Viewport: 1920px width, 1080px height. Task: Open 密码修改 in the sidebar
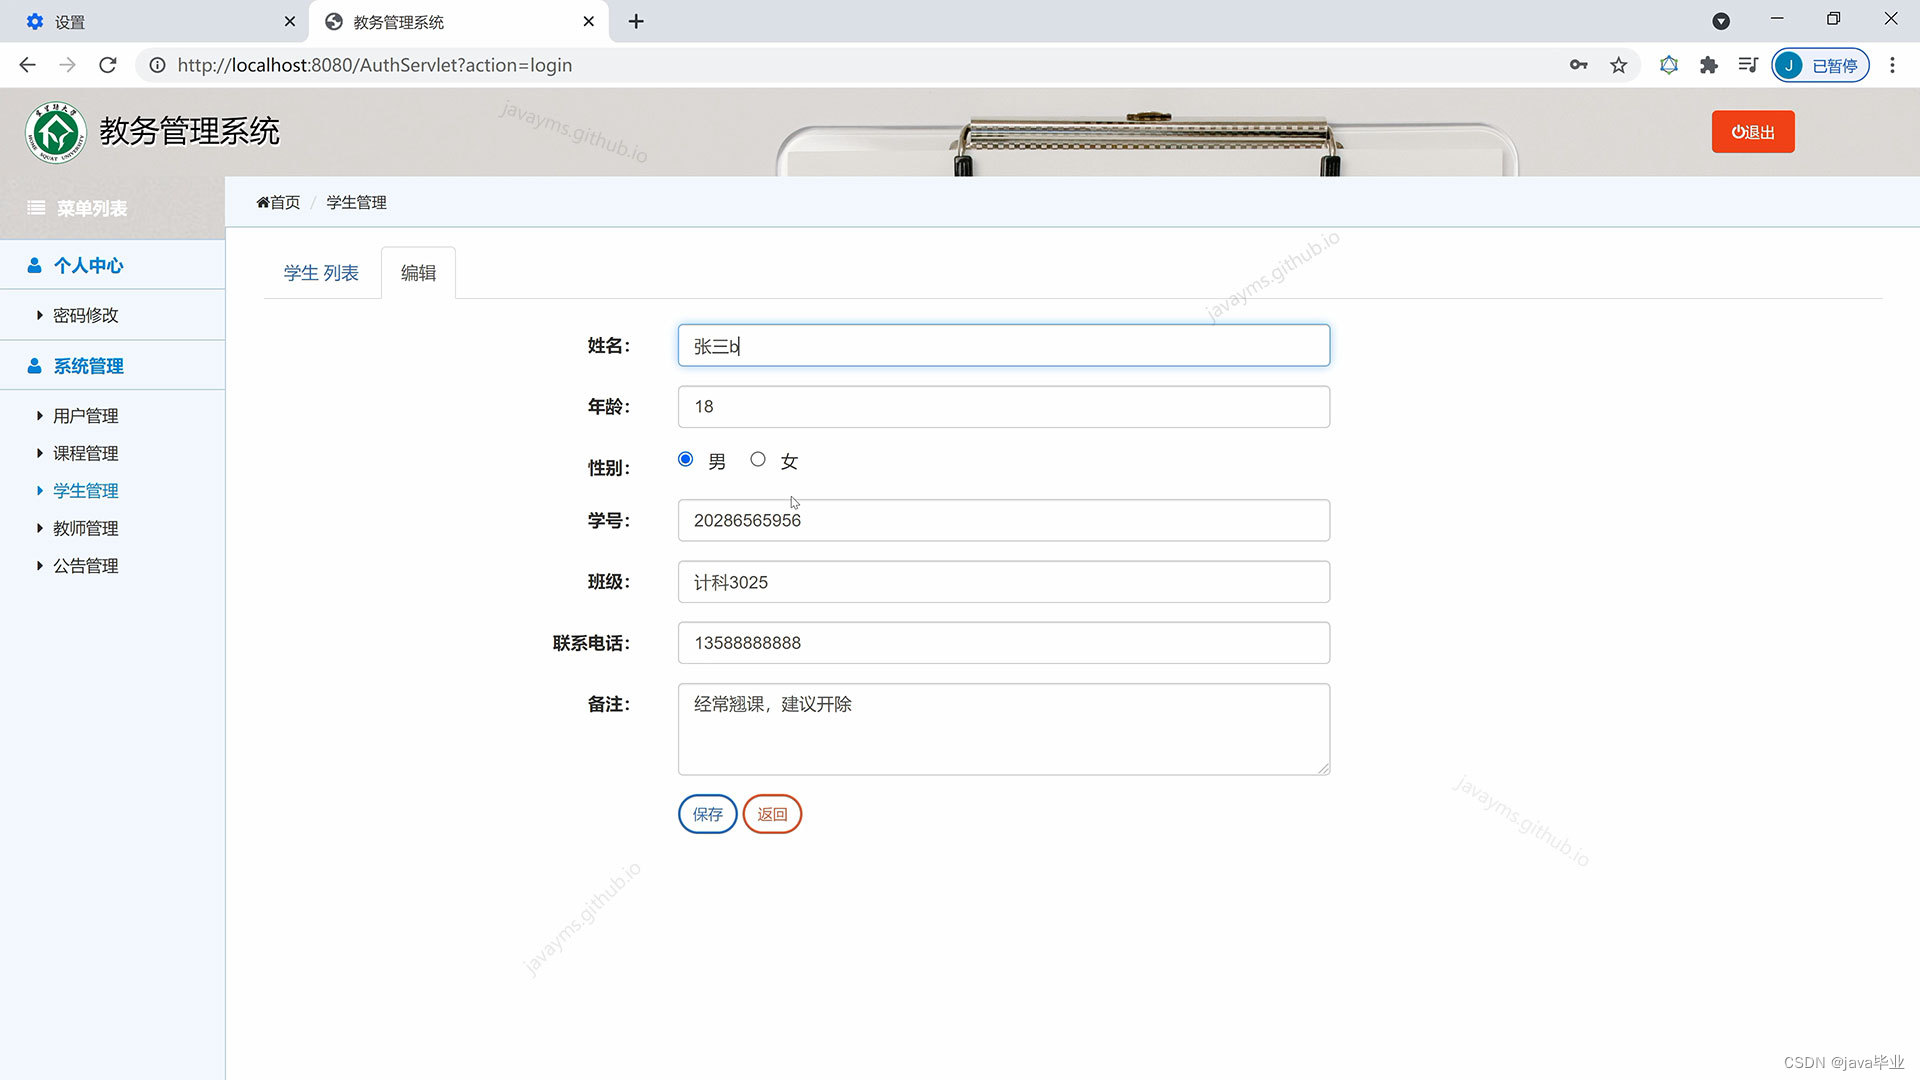(85, 315)
